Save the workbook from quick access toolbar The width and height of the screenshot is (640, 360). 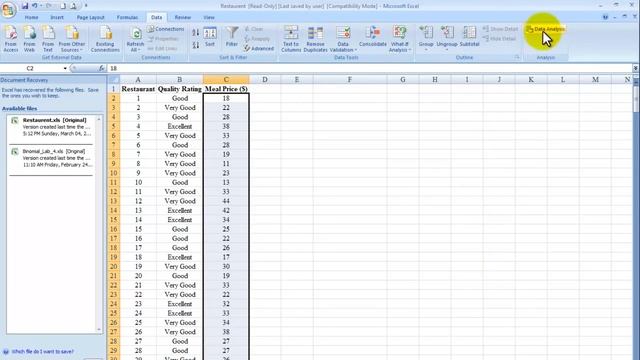coord(24,6)
